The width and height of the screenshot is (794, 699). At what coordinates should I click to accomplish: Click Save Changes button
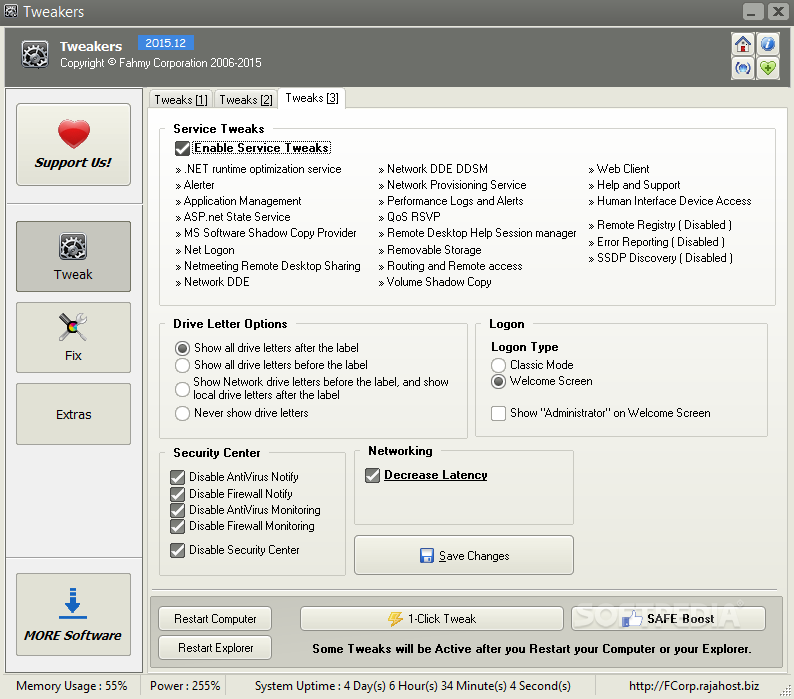pos(464,555)
